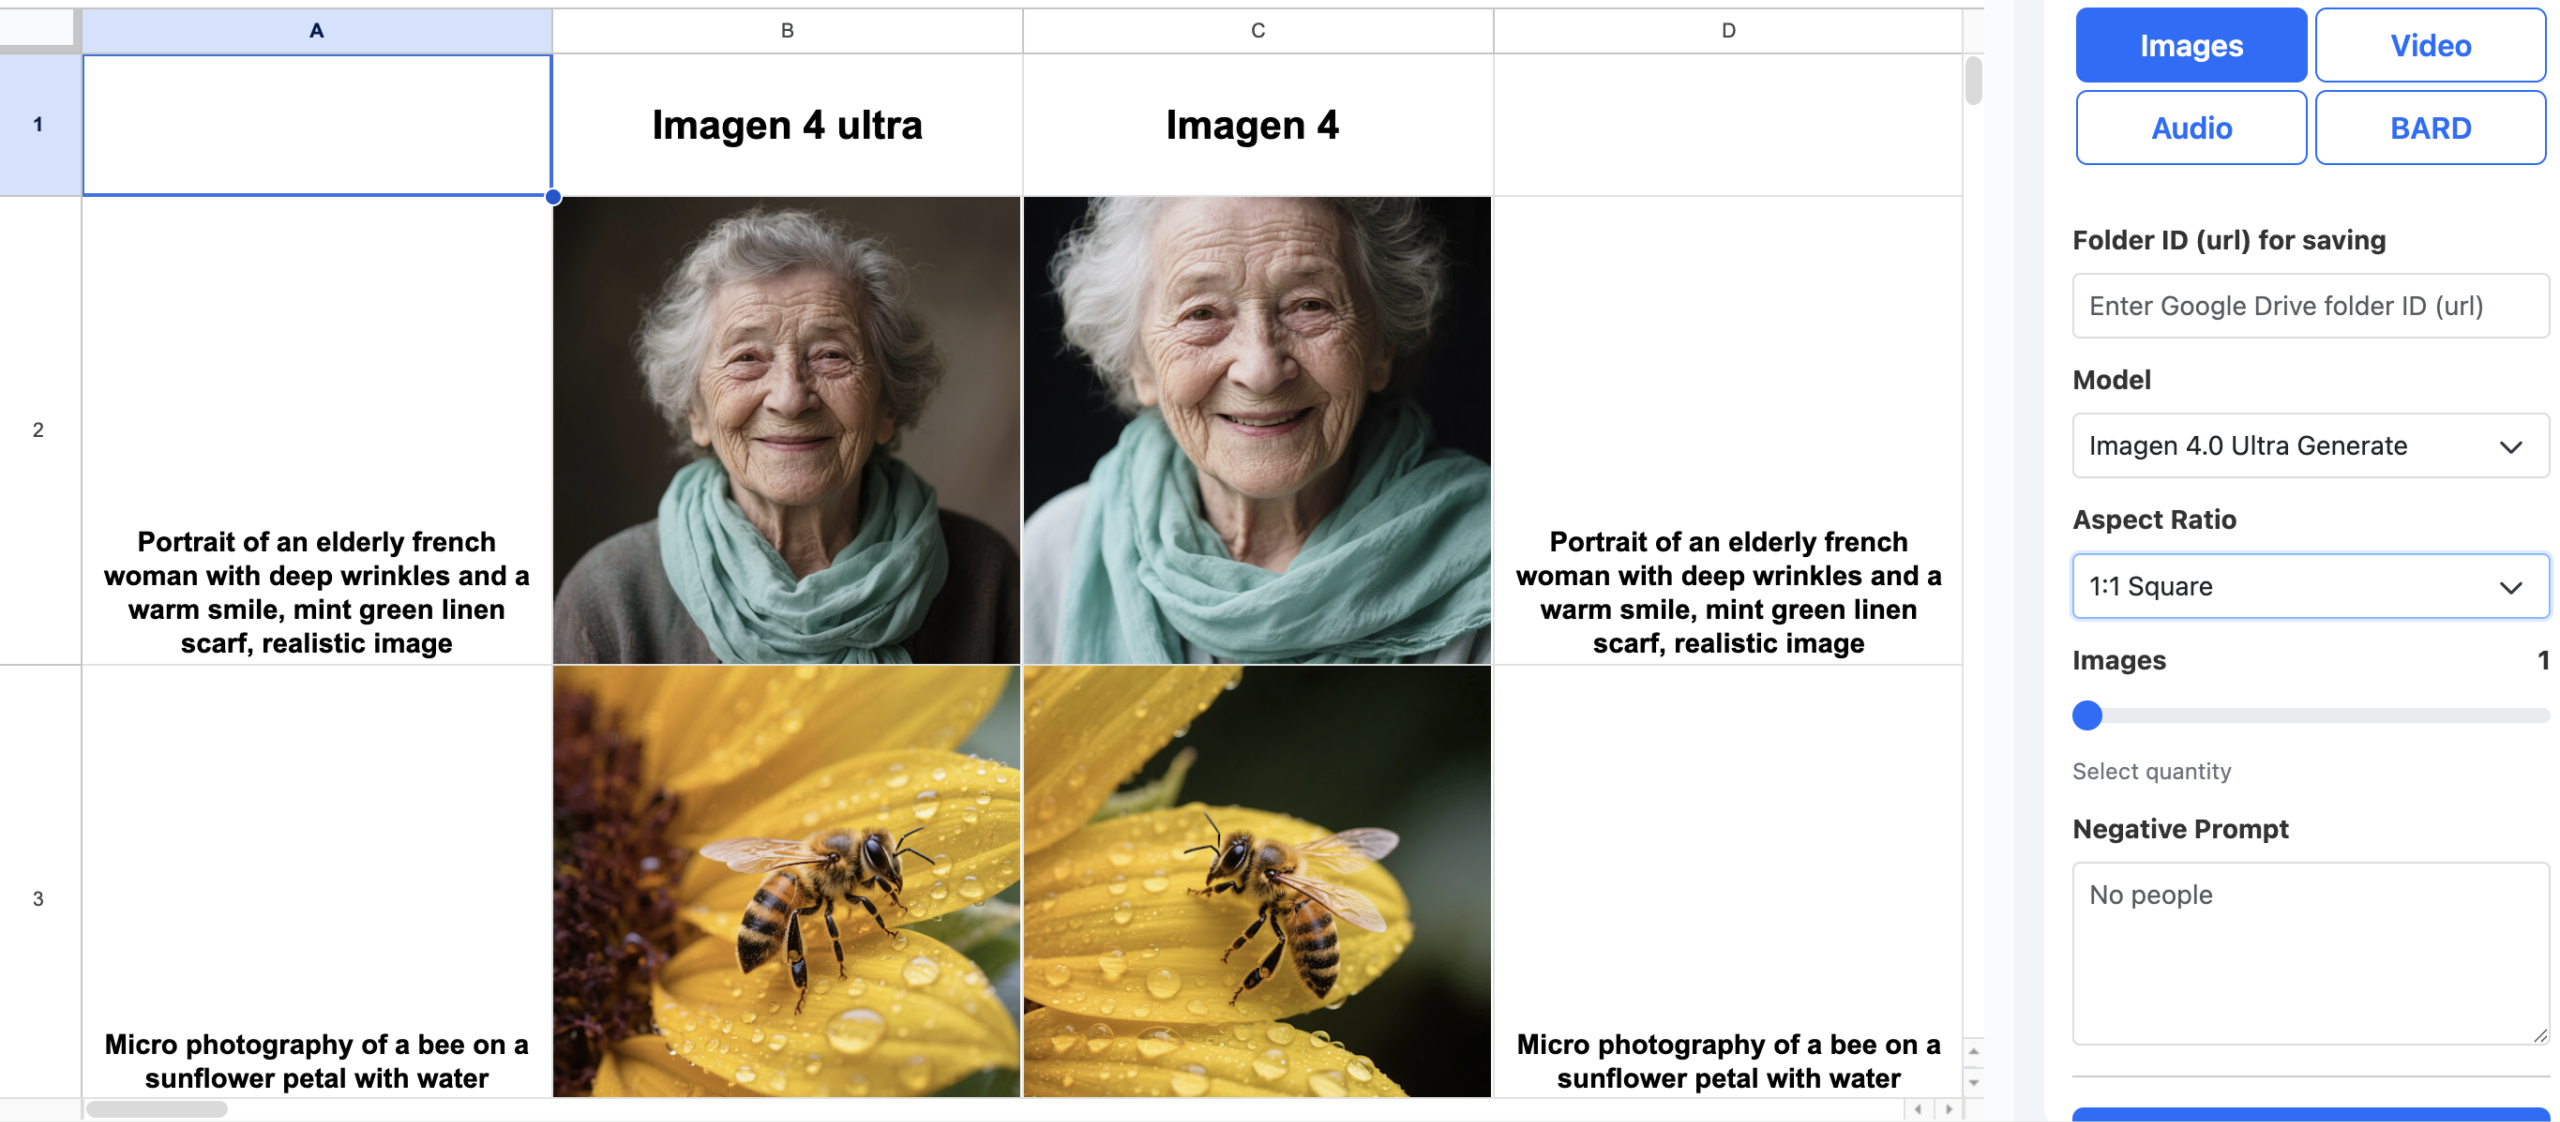Click the fill handle of cell A1

pyautogui.click(x=553, y=197)
